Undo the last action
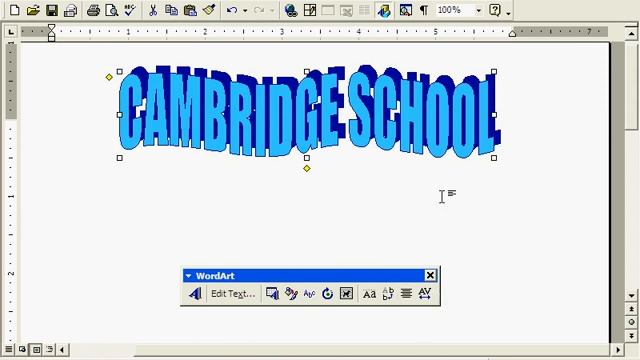The height and width of the screenshot is (360, 640). 232,10
